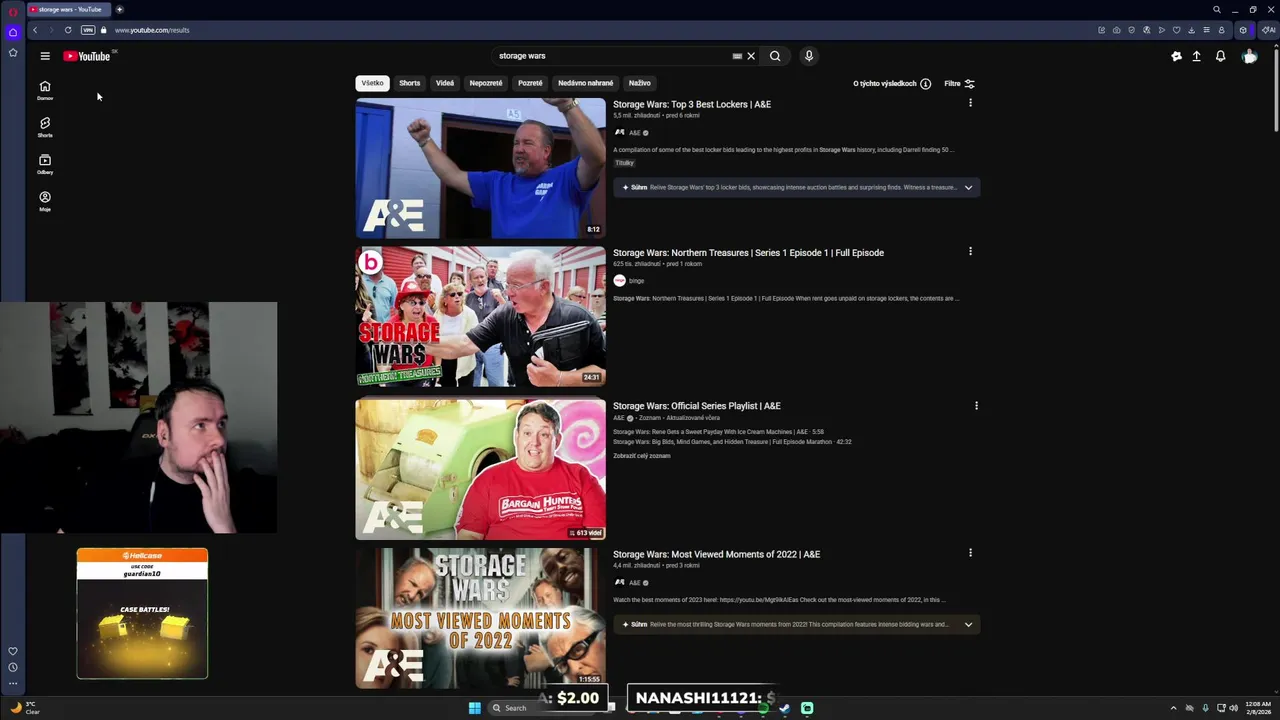
Task: Open Storage Wars: Northern Treasures episode title
Action: click(x=748, y=252)
